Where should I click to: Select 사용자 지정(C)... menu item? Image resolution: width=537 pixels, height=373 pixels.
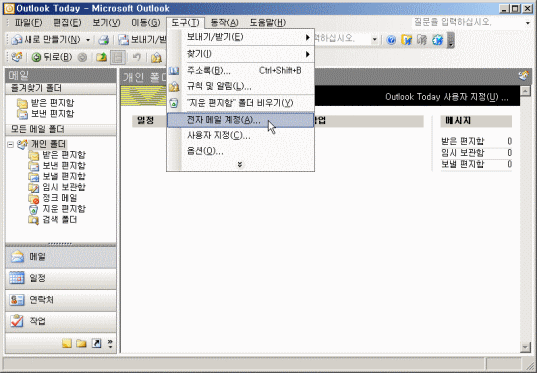tap(240, 136)
